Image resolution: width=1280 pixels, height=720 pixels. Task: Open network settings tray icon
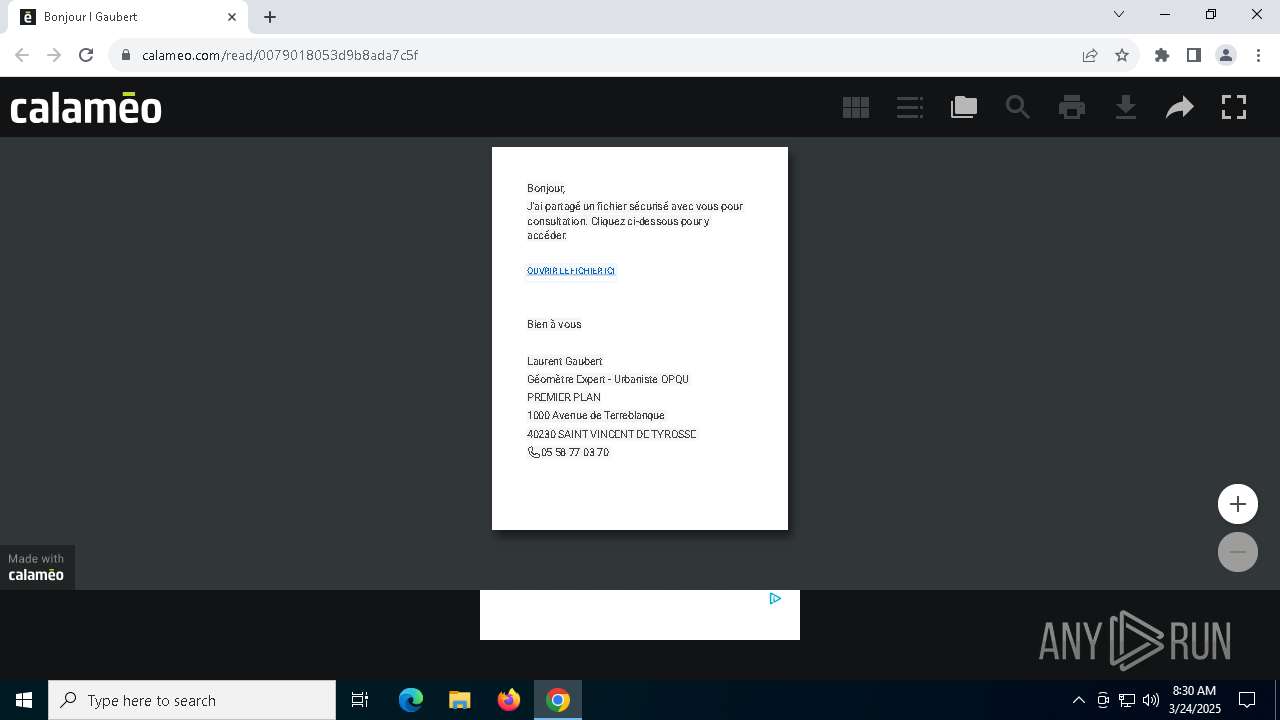pos(1127,700)
